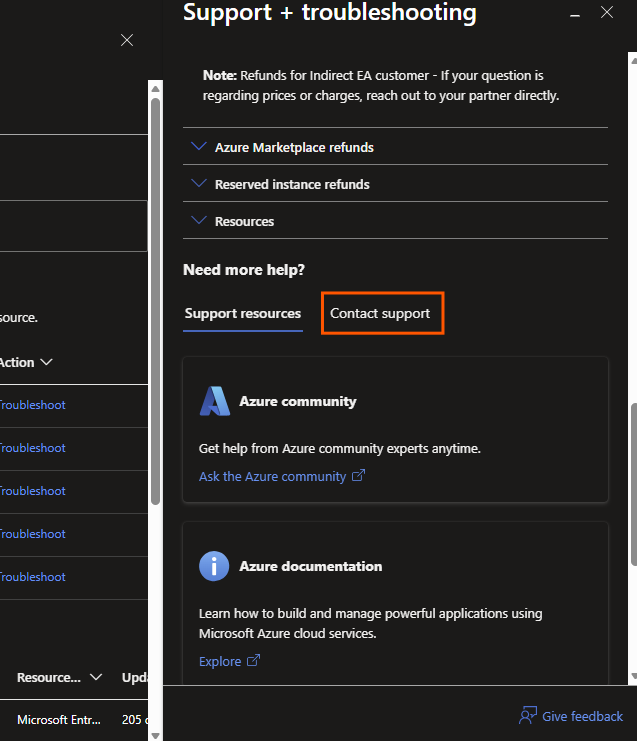Click the fourth Troubleshoot link
Viewport: 637px width, 741px height.
(x=32, y=534)
